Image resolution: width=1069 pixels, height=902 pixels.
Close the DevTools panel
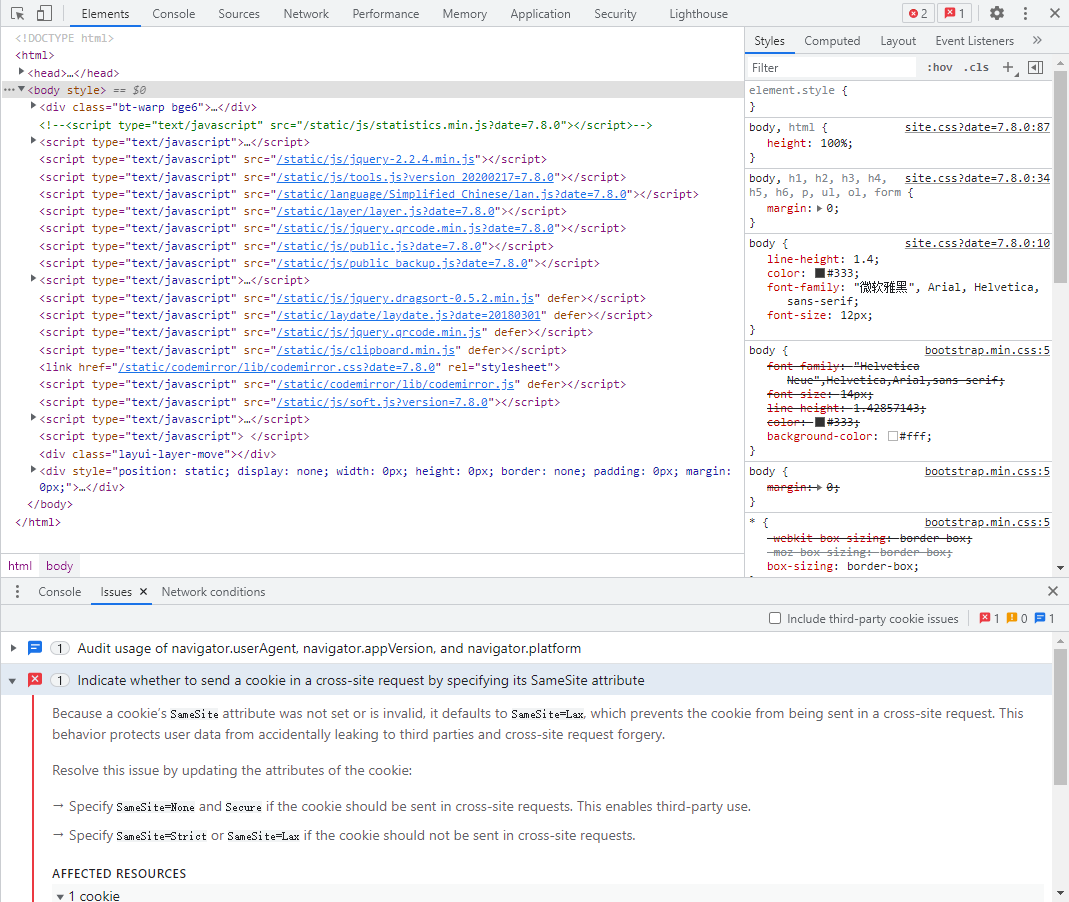tap(1054, 14)
